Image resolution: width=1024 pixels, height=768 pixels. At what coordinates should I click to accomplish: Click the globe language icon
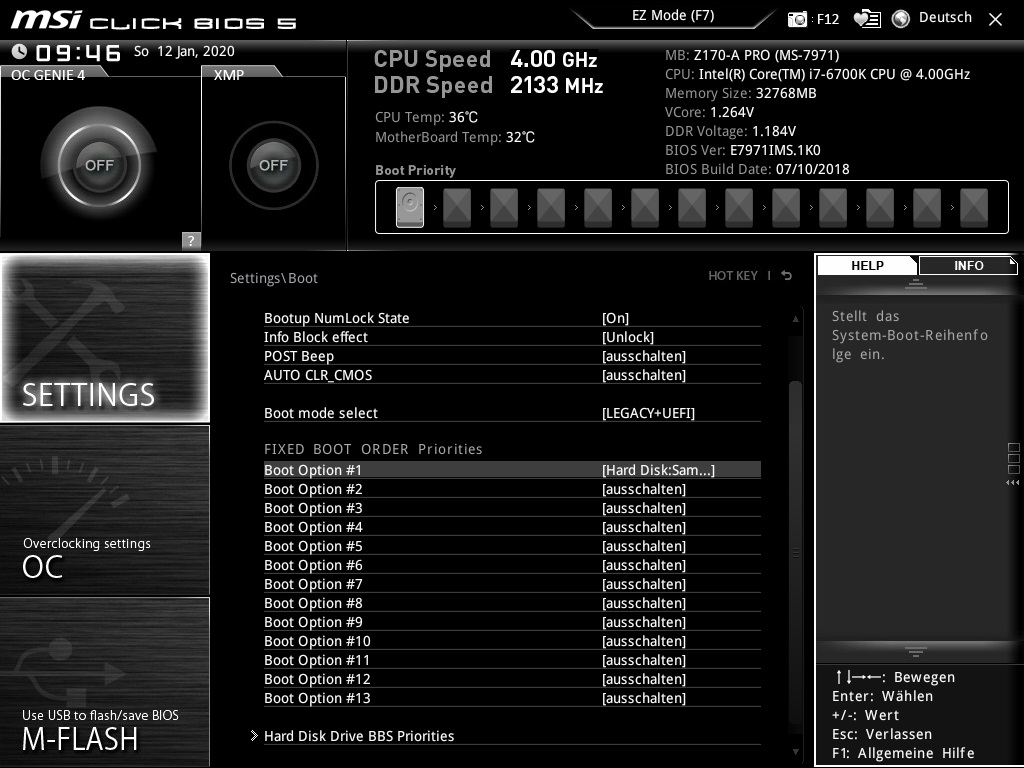tap(901, 19)
